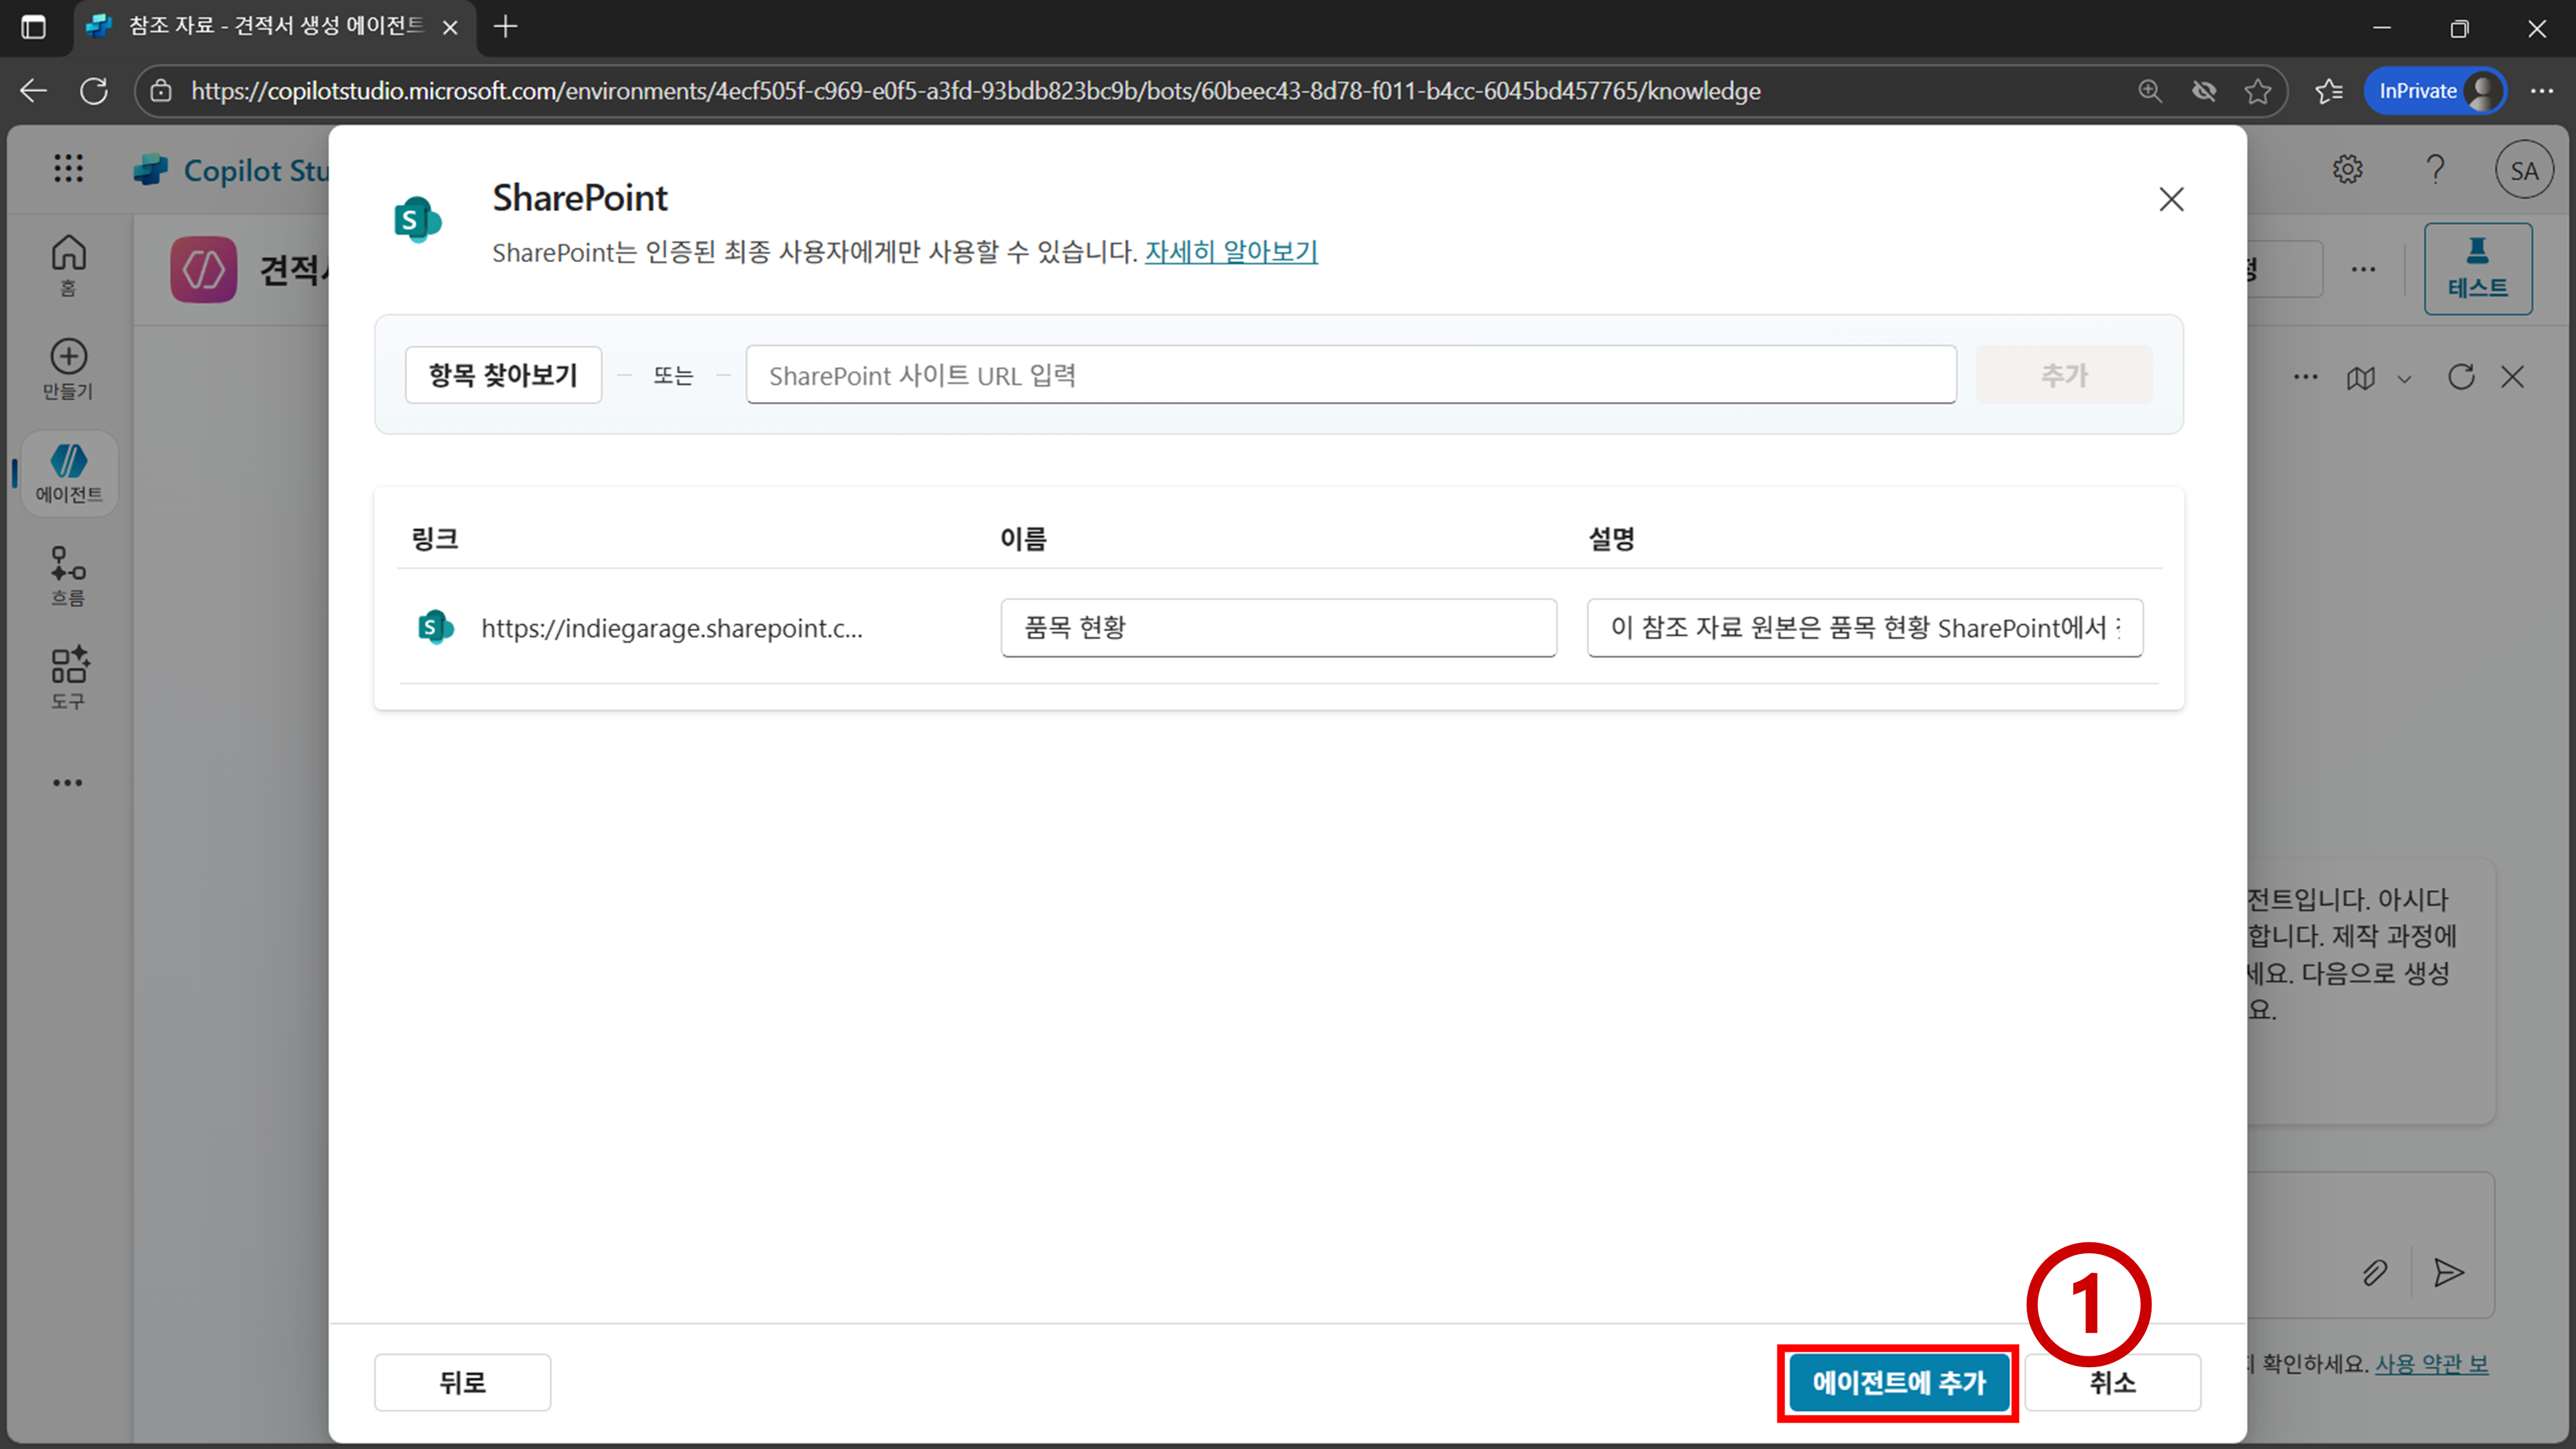Open the browser settings ellipsis menu

point(2541,91)
